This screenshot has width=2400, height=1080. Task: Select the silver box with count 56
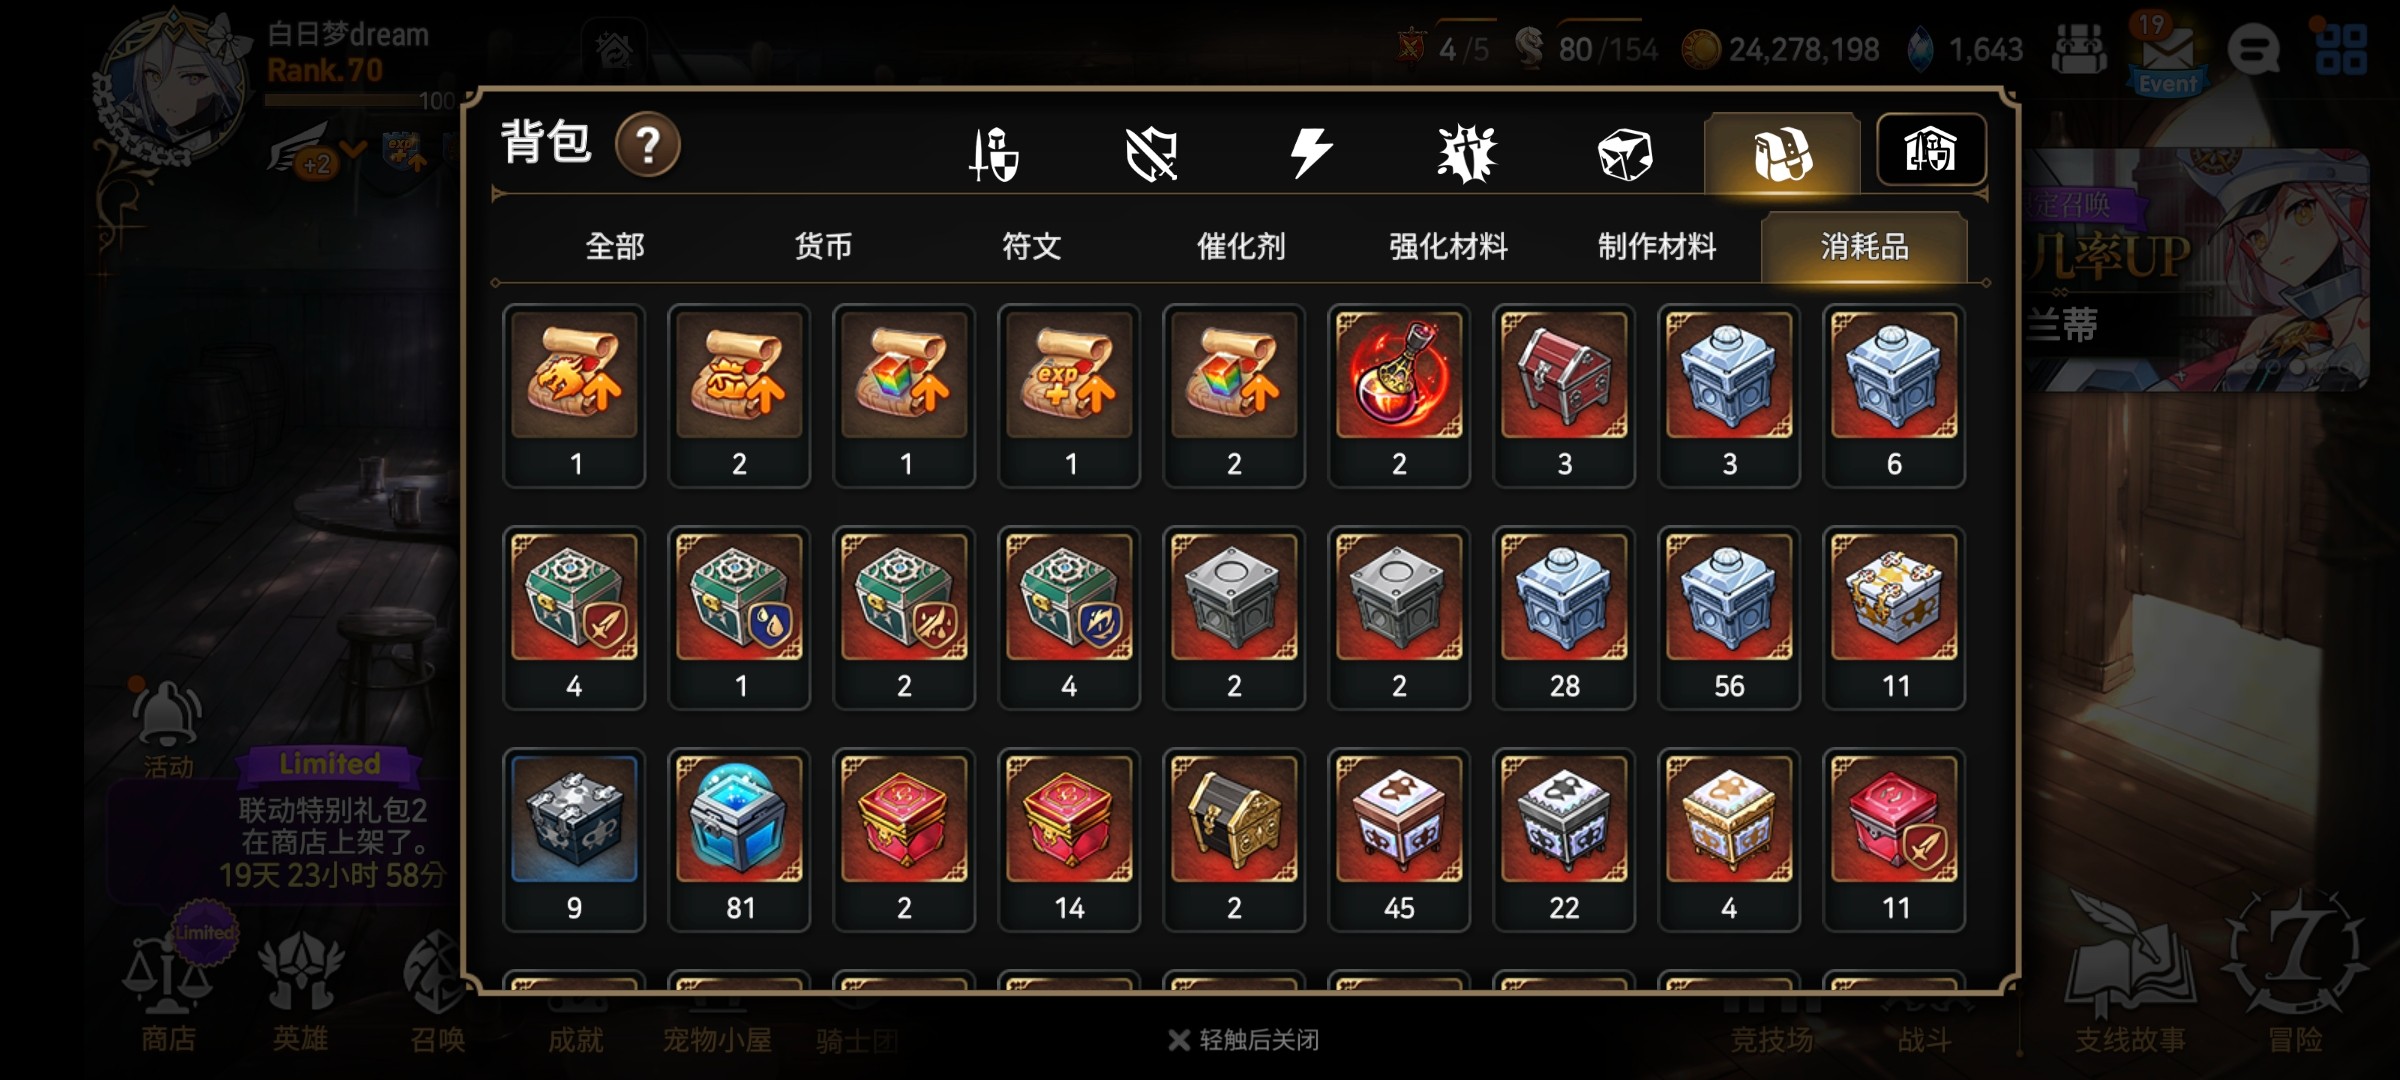(1729, 618)
